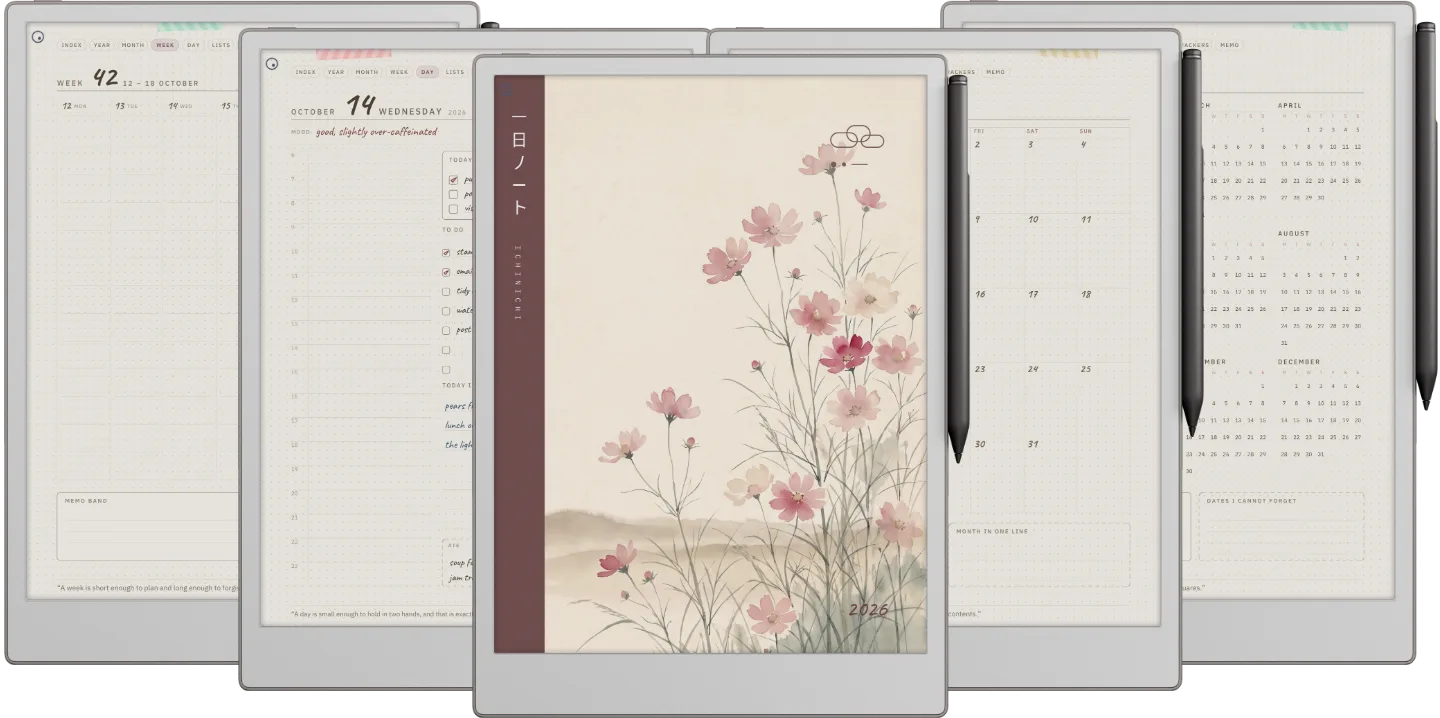Tap '14 WED' column on the week planner
Image resolution: width=1440 pixels, height=718 pixels.
click(181, 105)
